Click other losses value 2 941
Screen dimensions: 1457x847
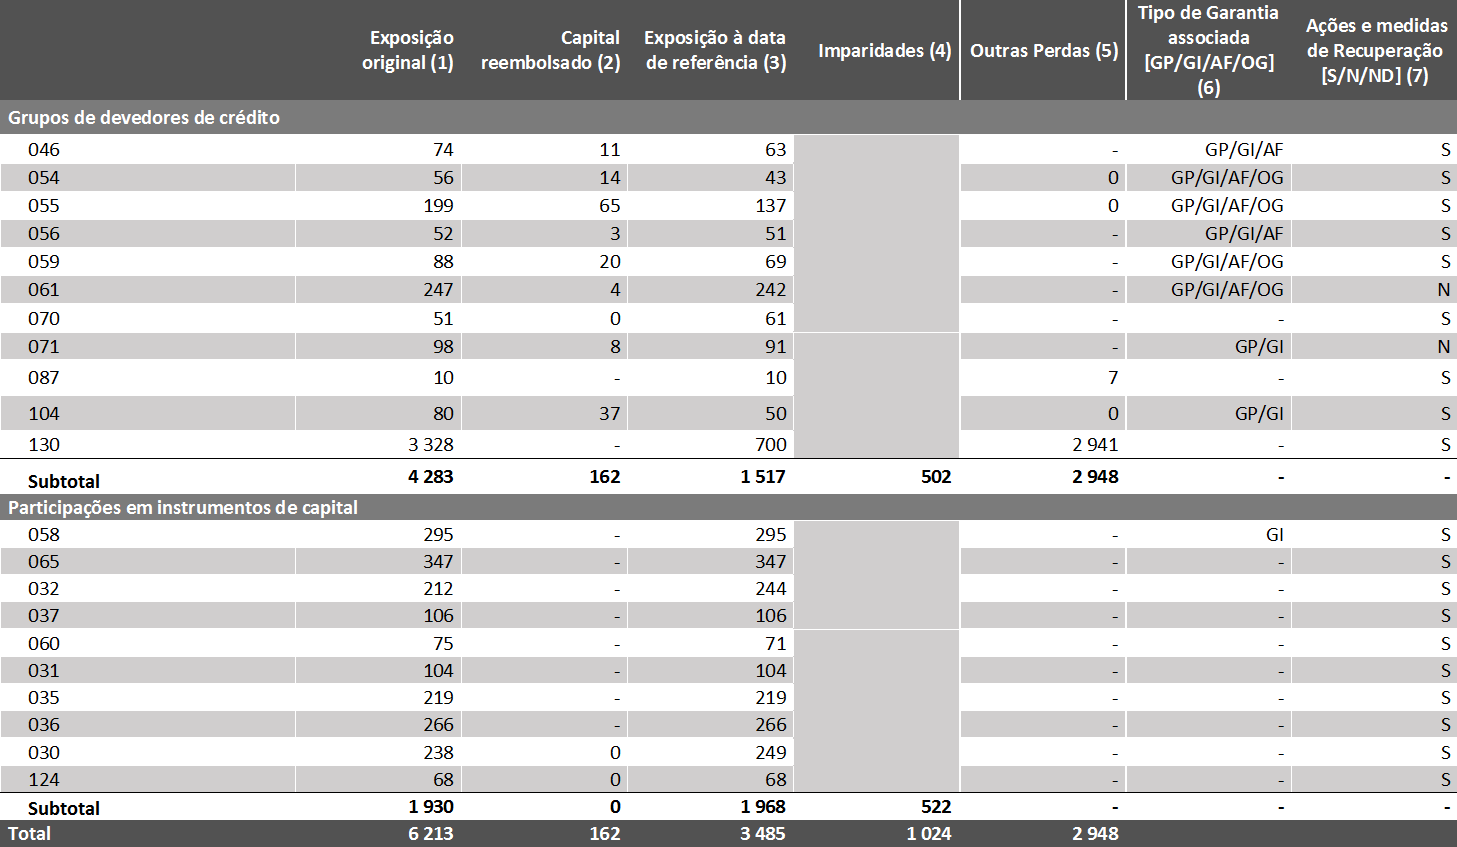[1095, 444]
